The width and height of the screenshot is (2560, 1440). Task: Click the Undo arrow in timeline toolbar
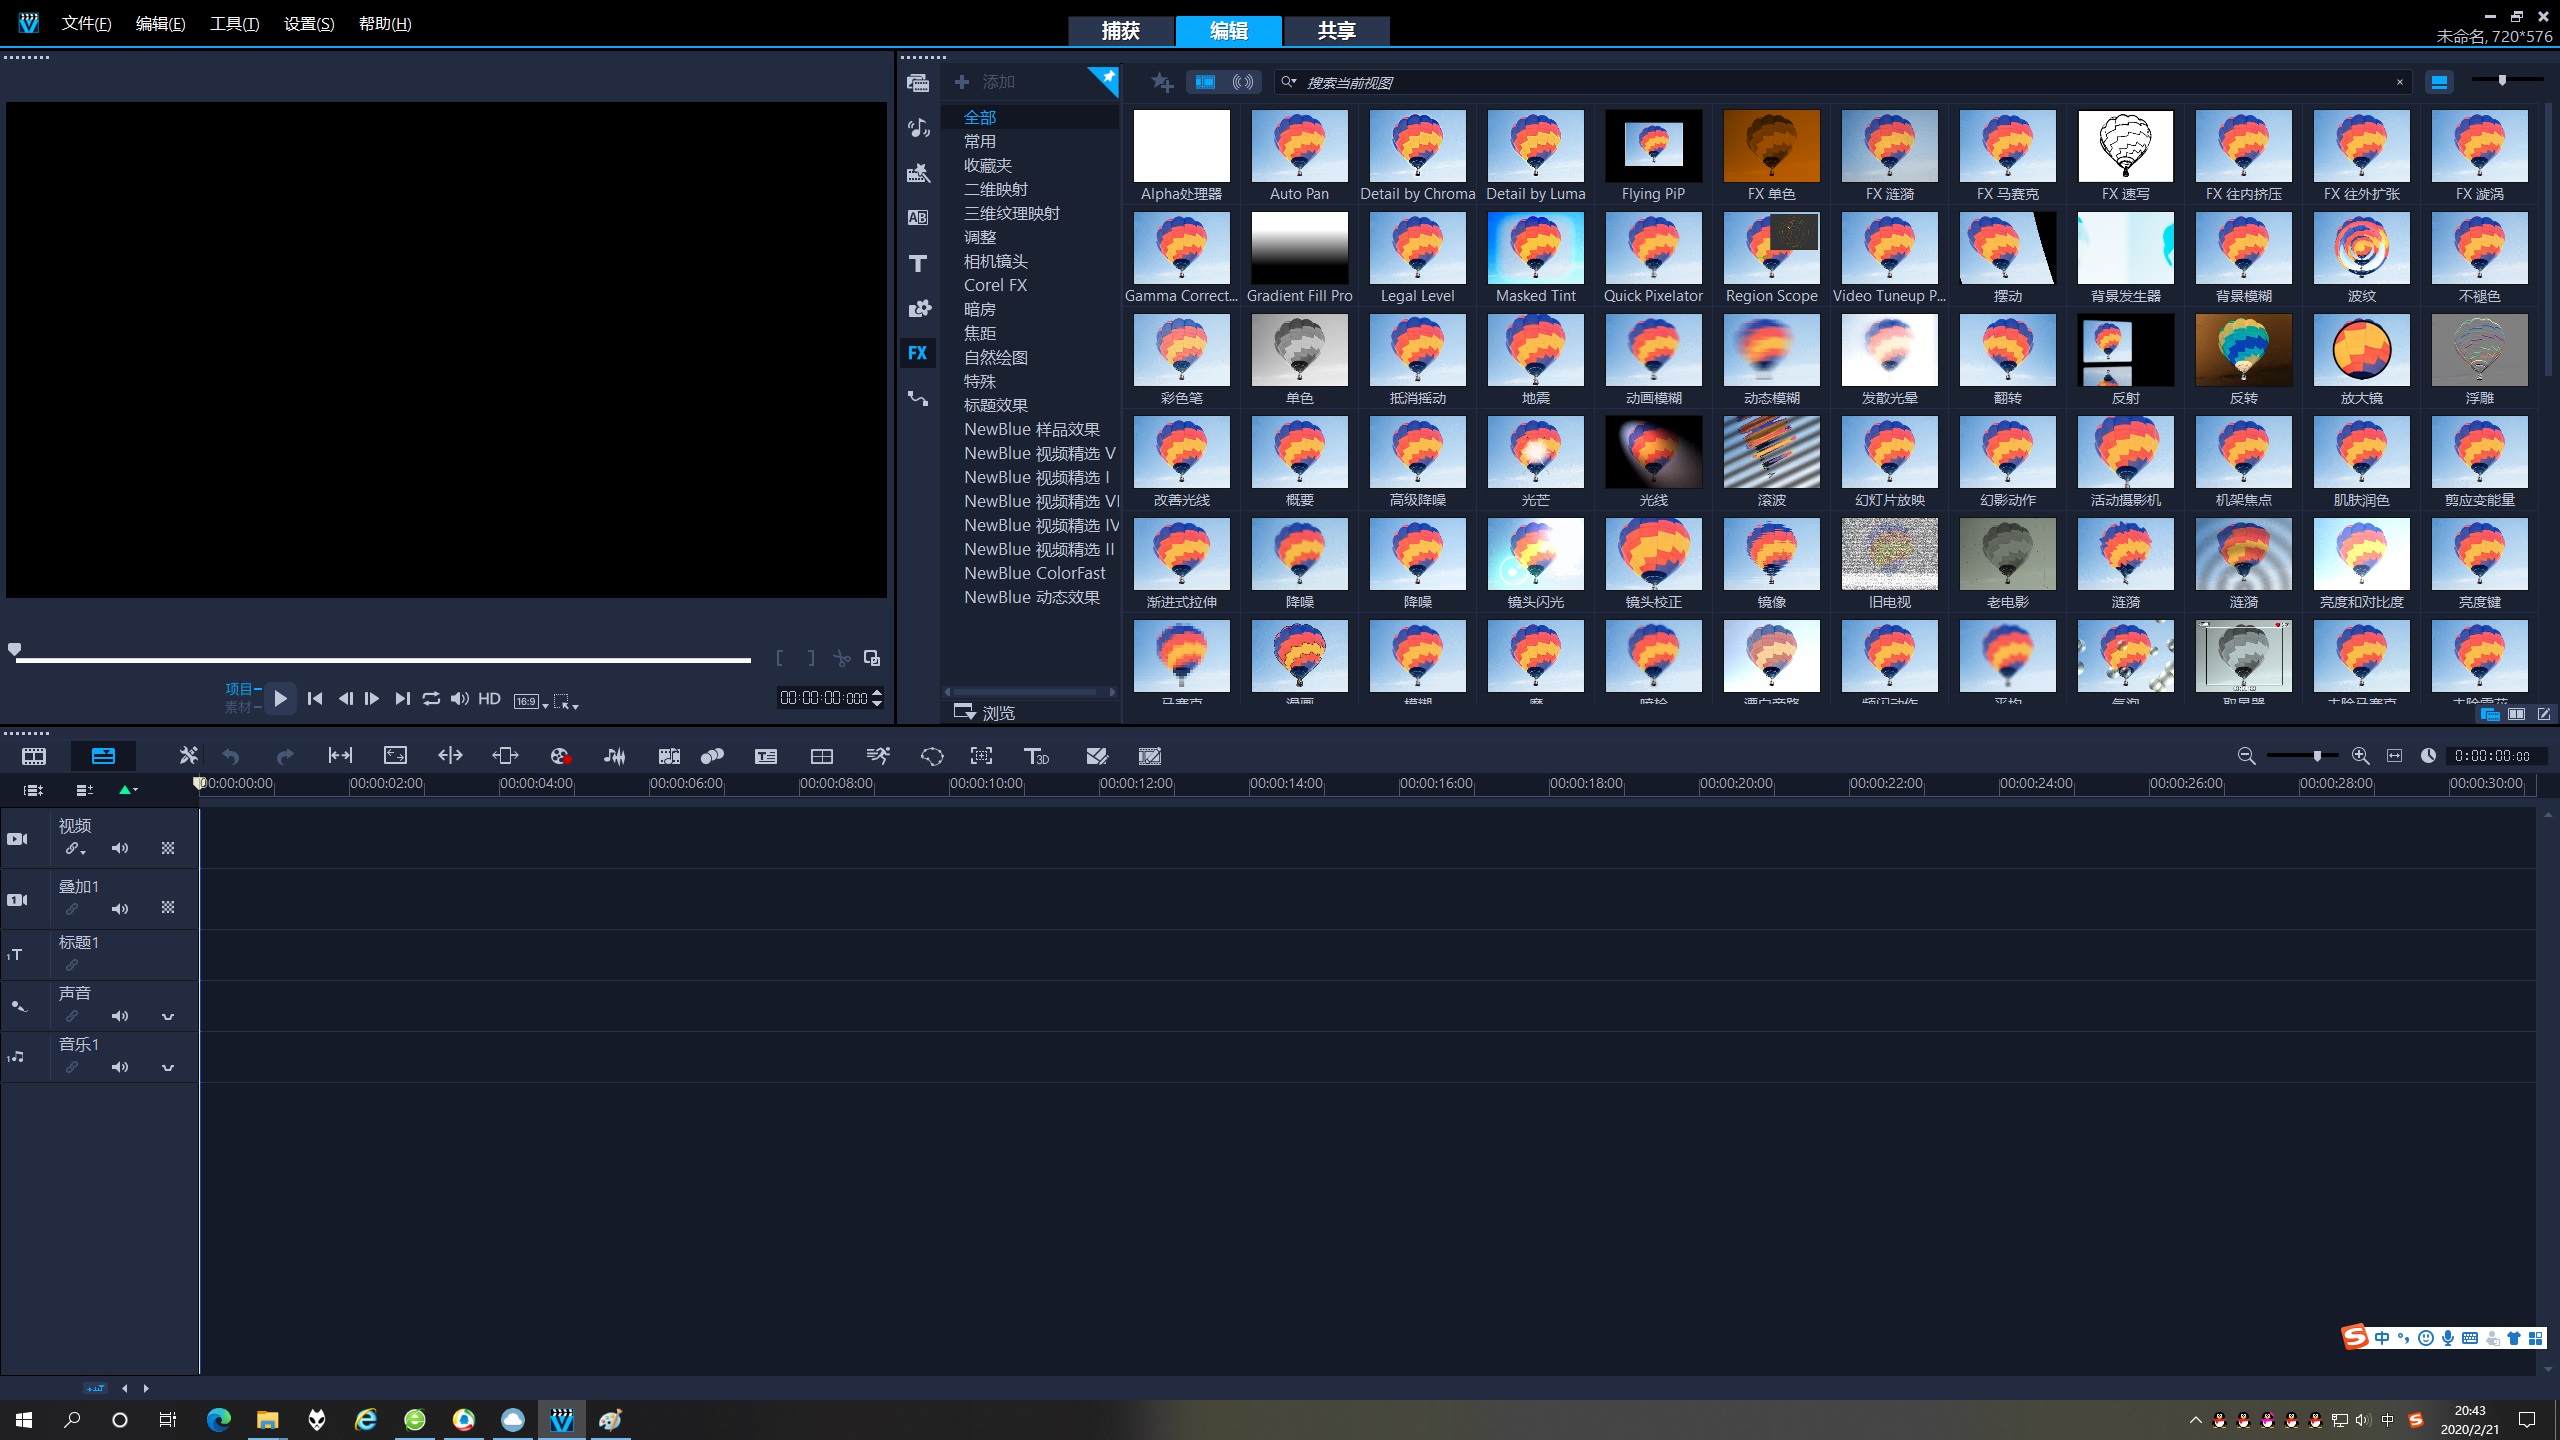231,757
